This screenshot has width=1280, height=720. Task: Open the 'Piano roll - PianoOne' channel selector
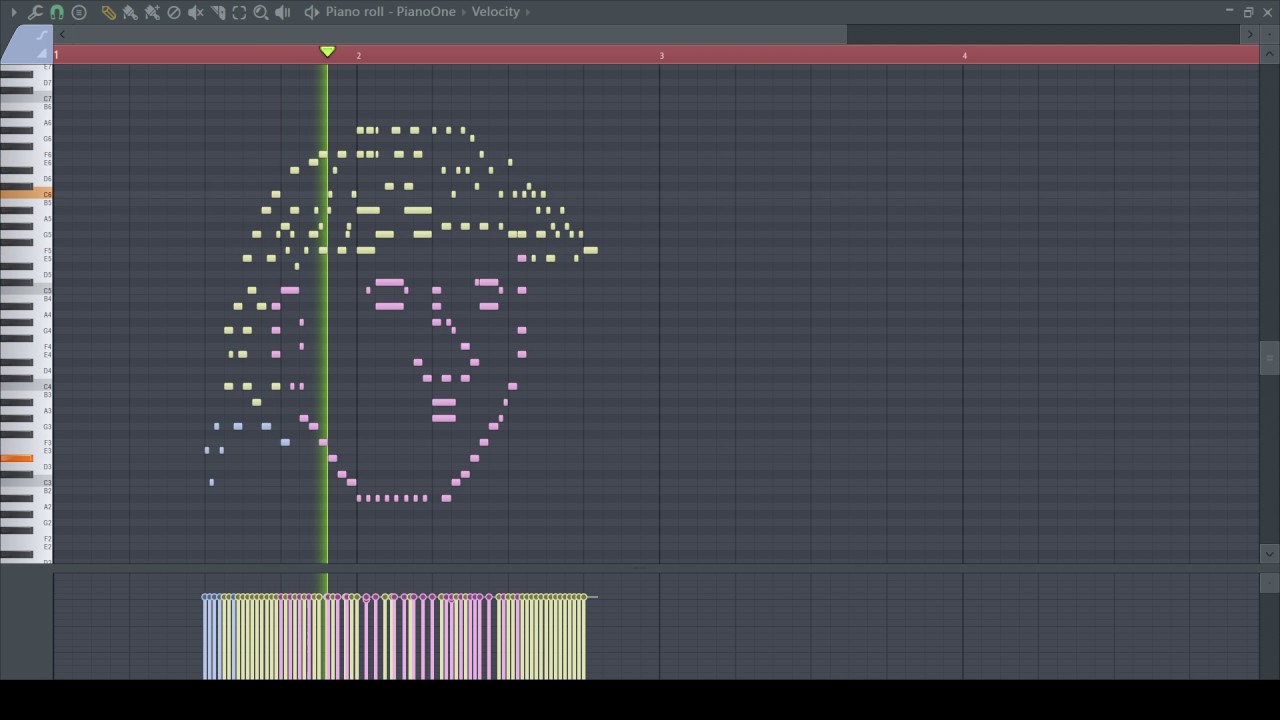390,12
